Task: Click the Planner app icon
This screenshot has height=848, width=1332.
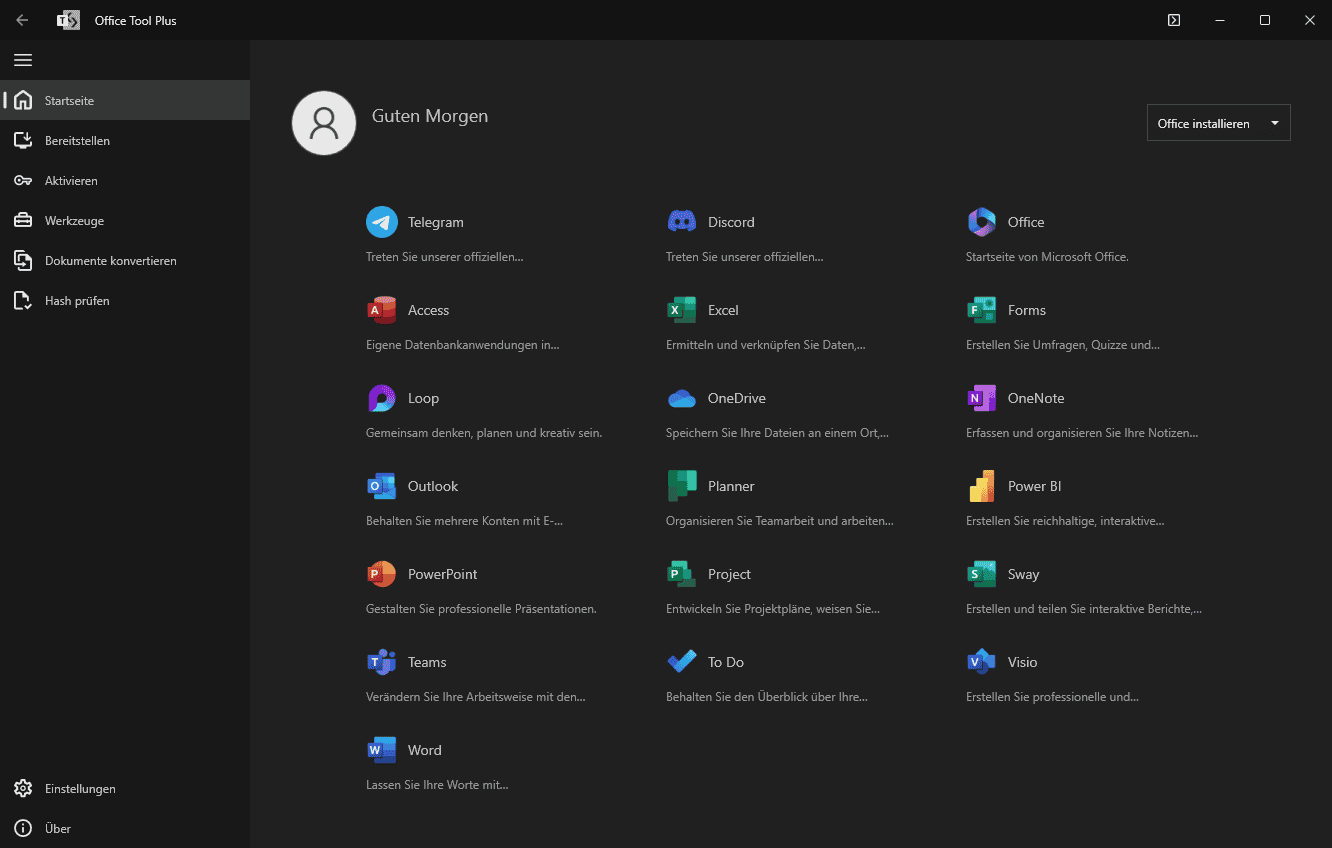Action: [x=682, y=486]
